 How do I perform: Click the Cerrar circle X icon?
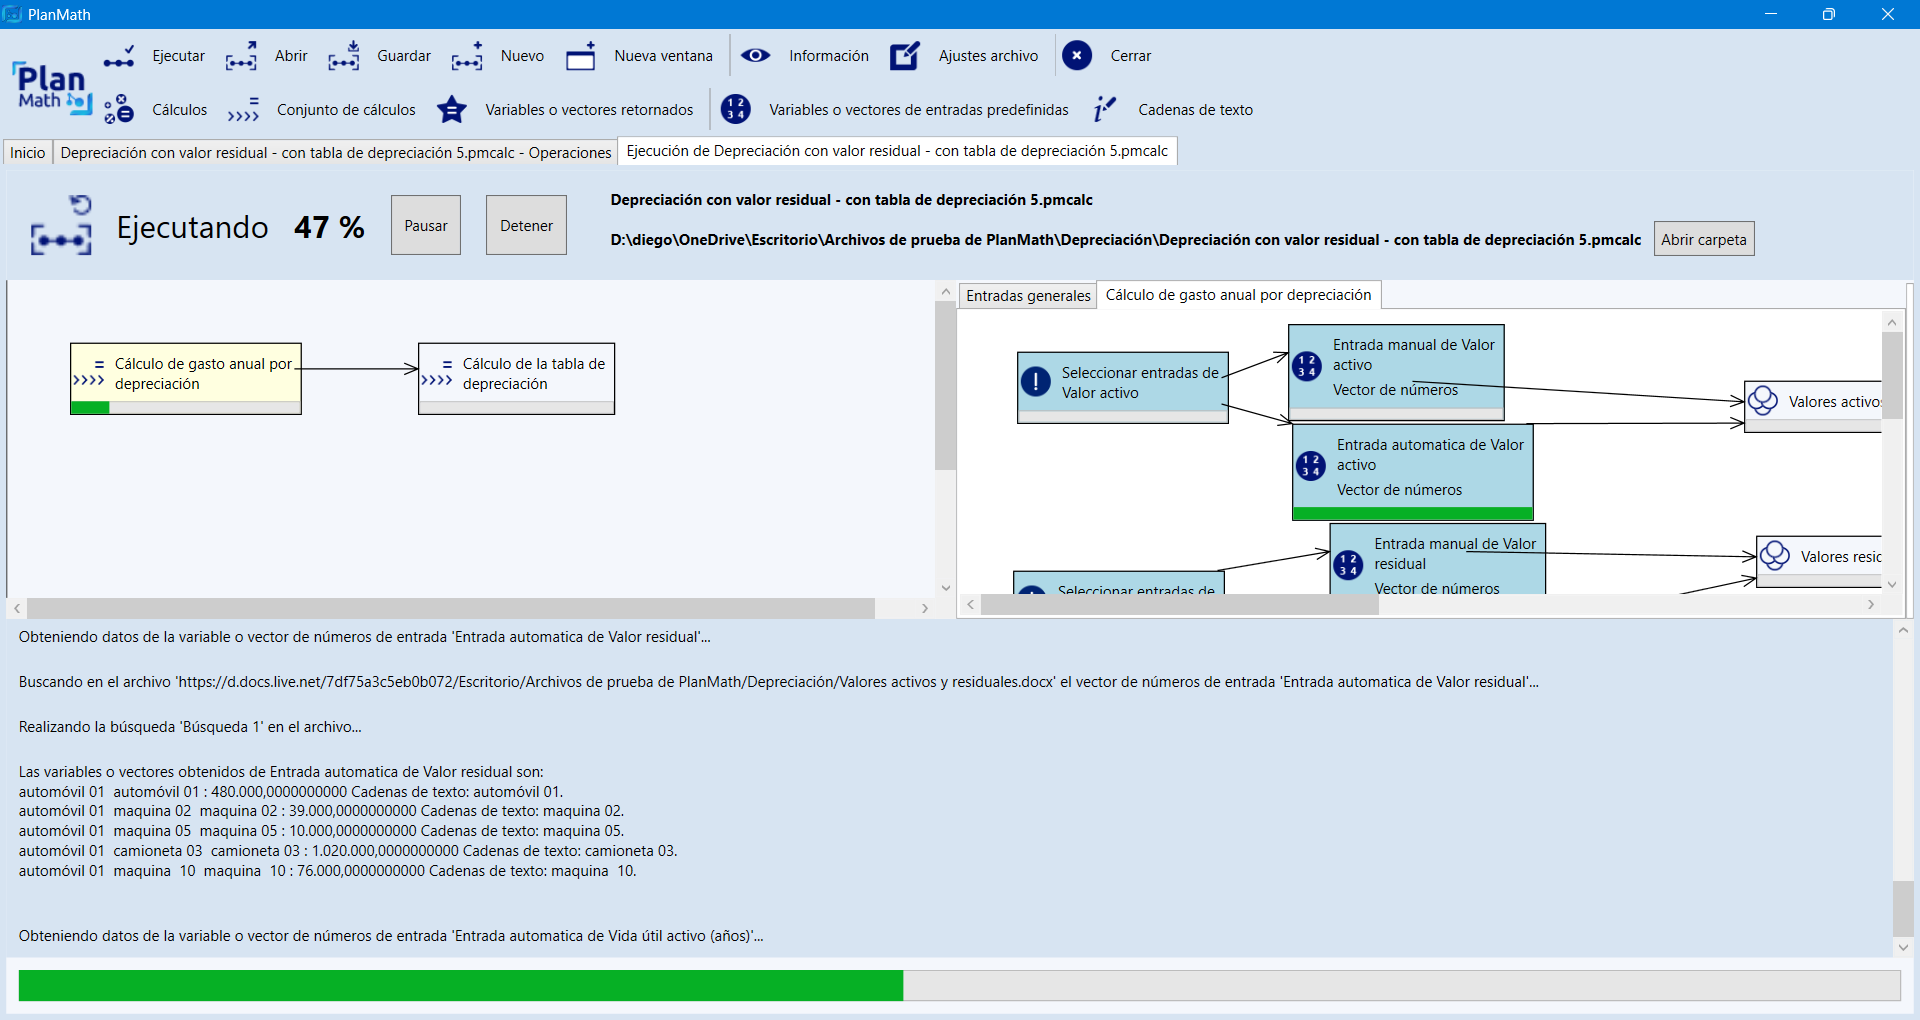click(x=1076, y=56)
